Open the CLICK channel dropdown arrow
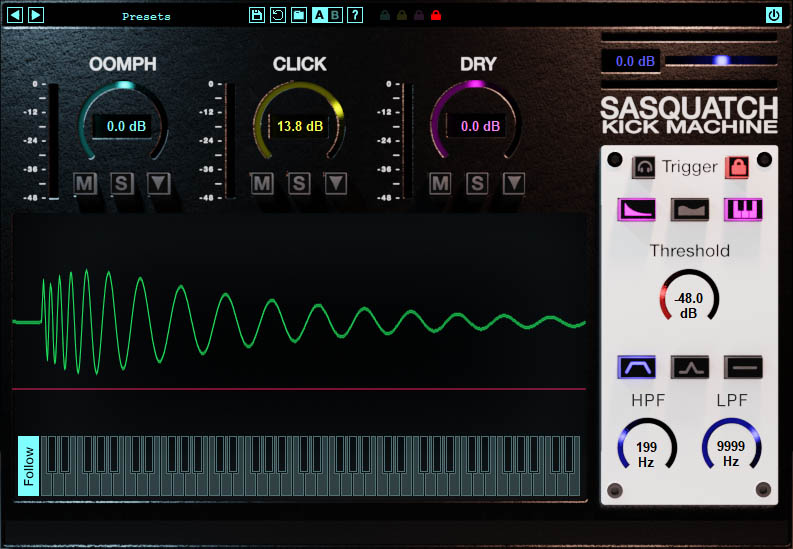The height and width of the screenshot is (549, 793). tap(336, 183)
